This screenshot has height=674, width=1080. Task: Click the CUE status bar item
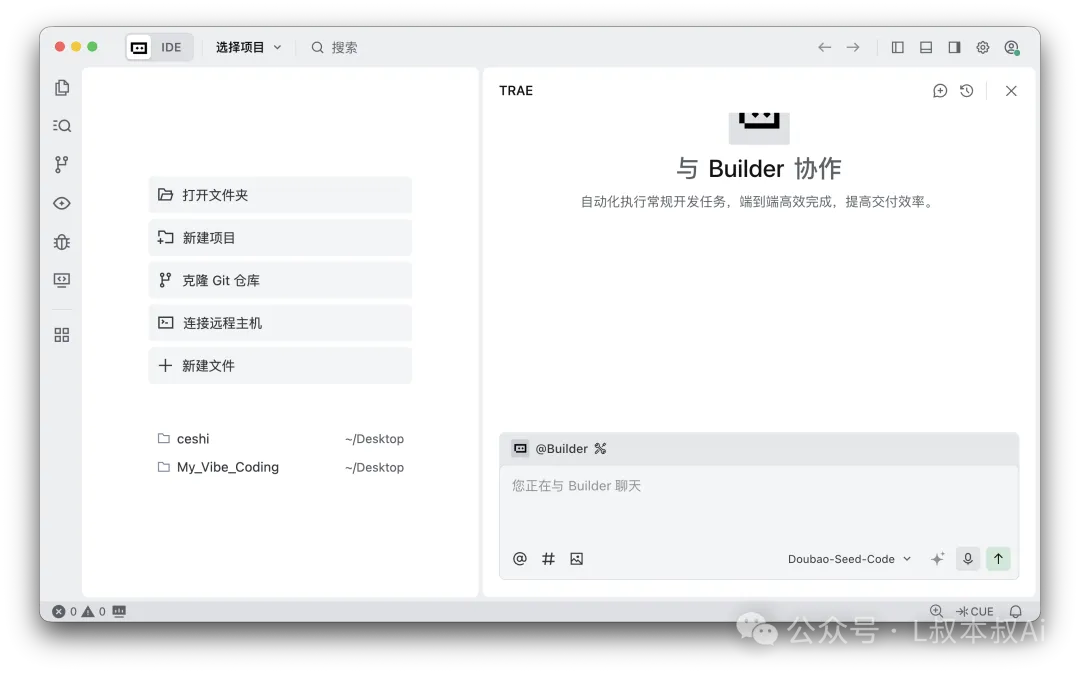click(975, 611)
